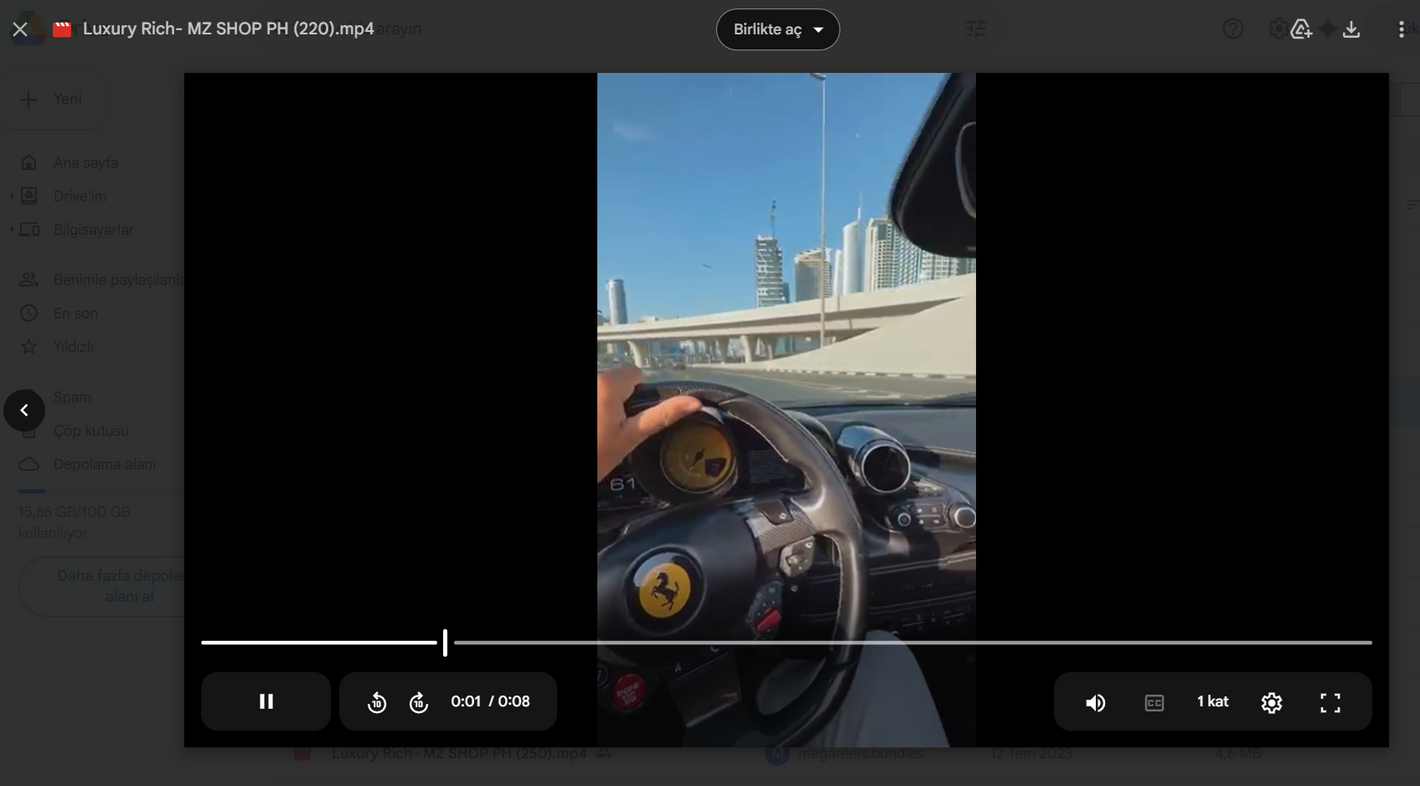The image size is (1420, 786).
Task: Pause the video playback
Action: point(266,701)
